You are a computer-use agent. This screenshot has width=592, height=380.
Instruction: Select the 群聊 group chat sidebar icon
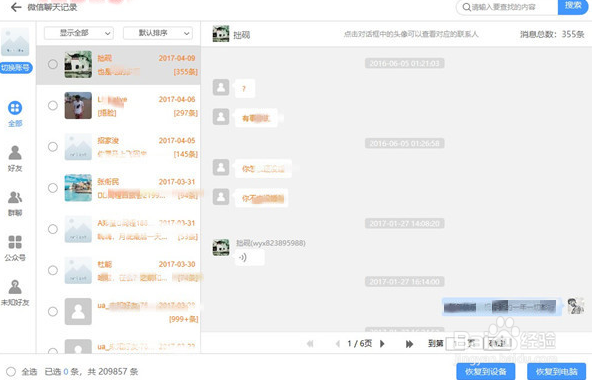15,197
